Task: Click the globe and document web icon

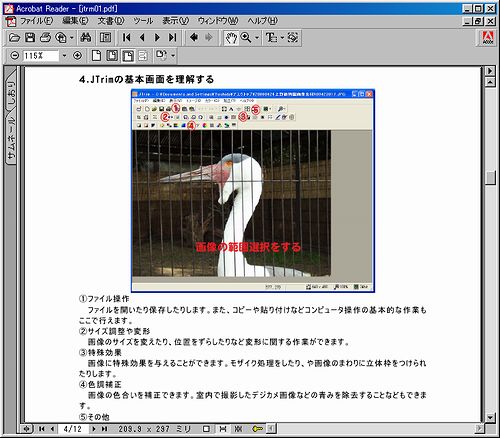Action: pos(61,38)
